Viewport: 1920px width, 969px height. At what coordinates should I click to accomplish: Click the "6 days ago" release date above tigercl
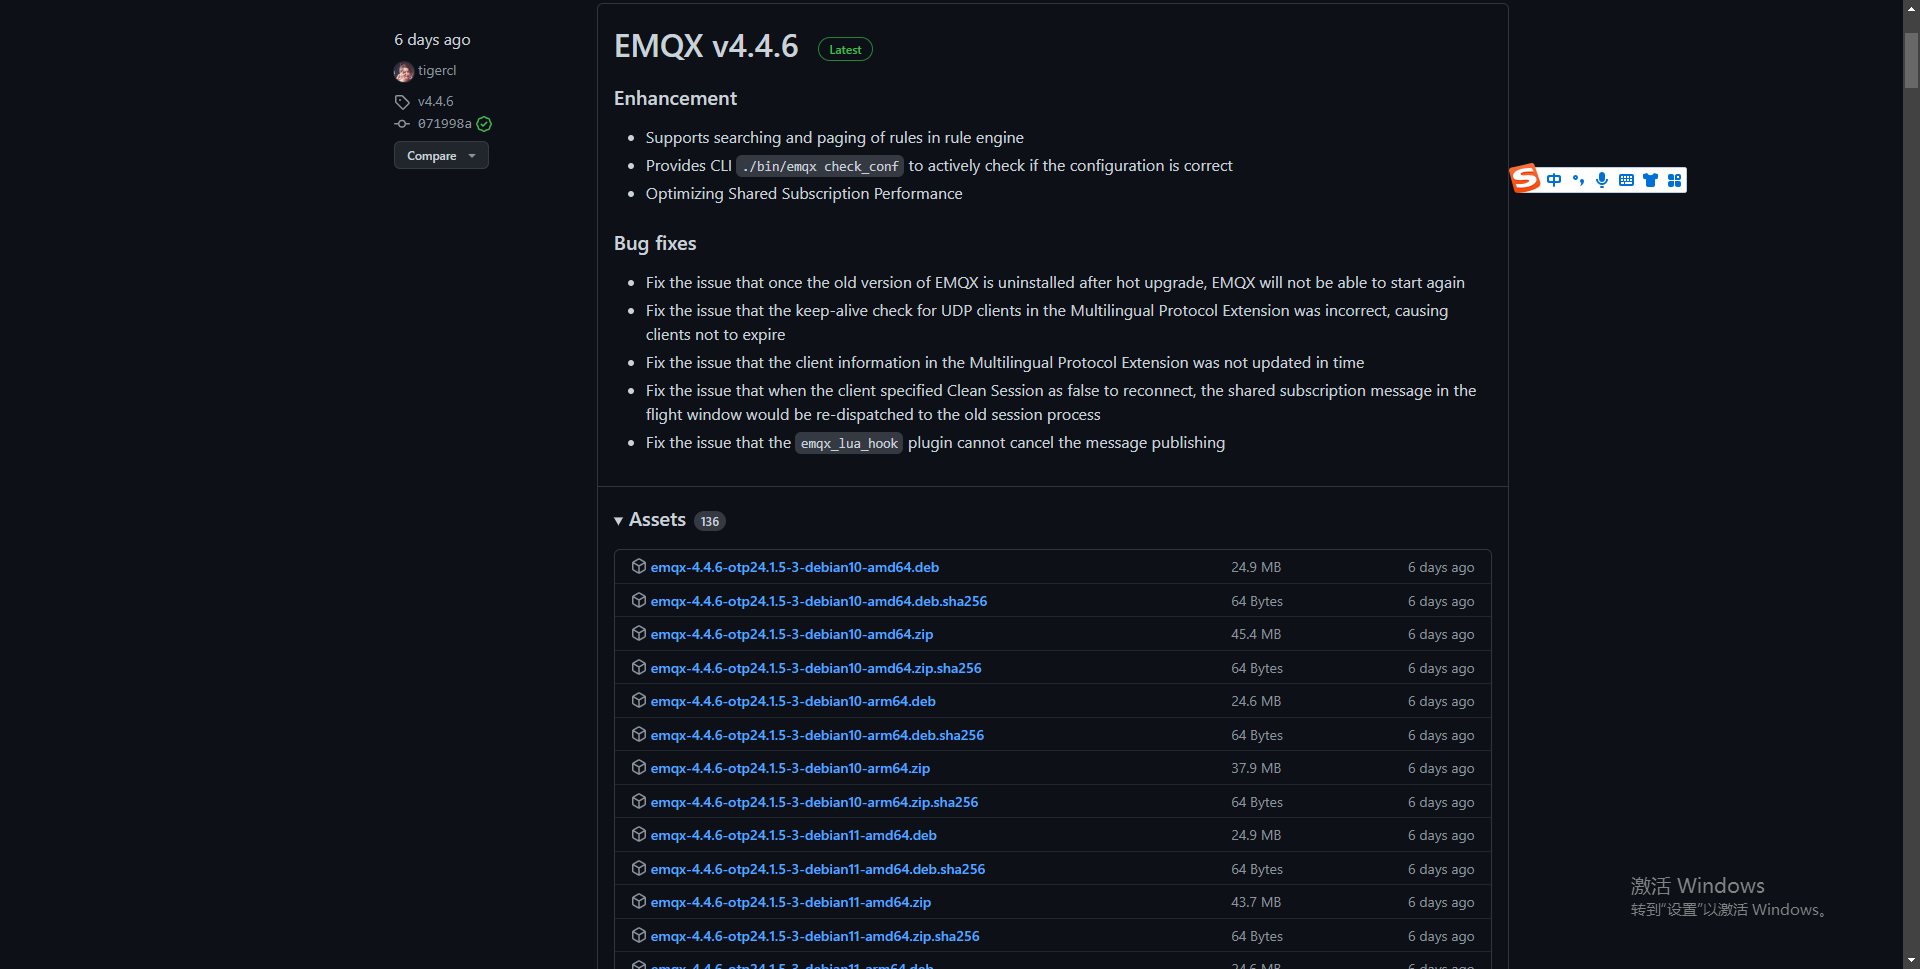coord(432,40)
